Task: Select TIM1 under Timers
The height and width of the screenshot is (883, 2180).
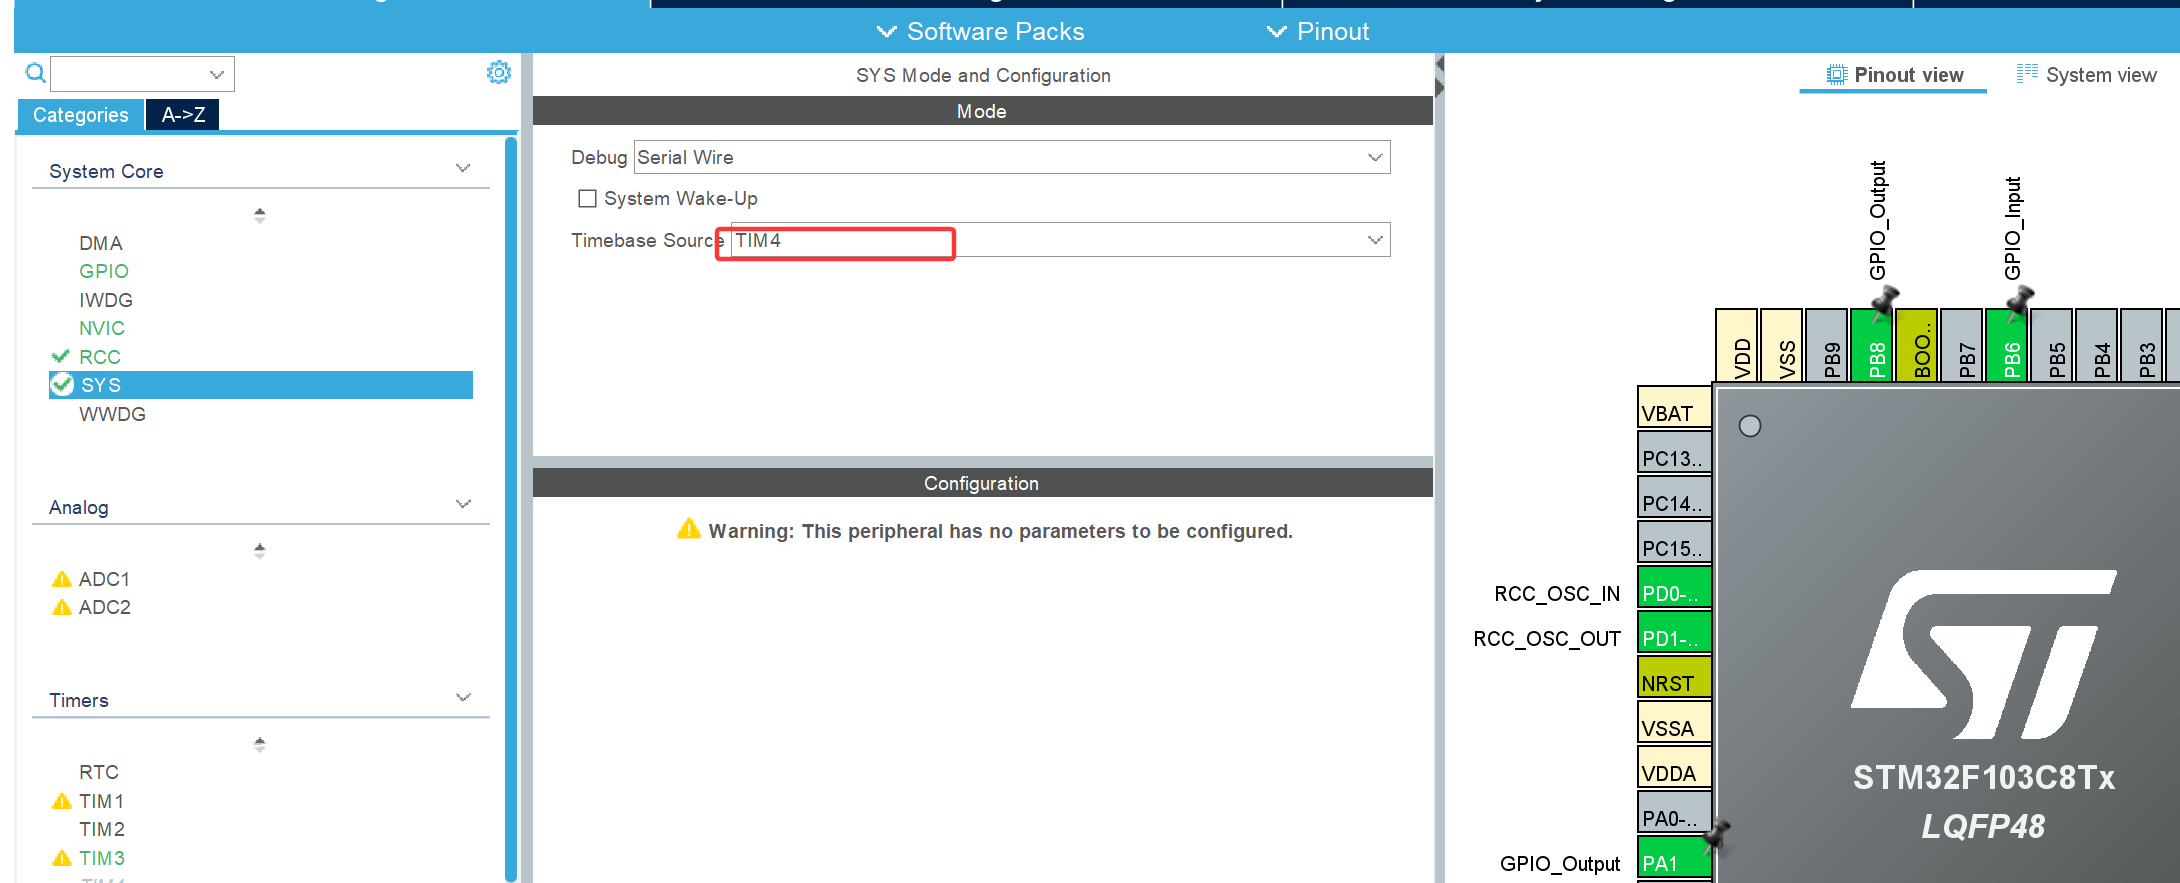Action: coord(102,801)
